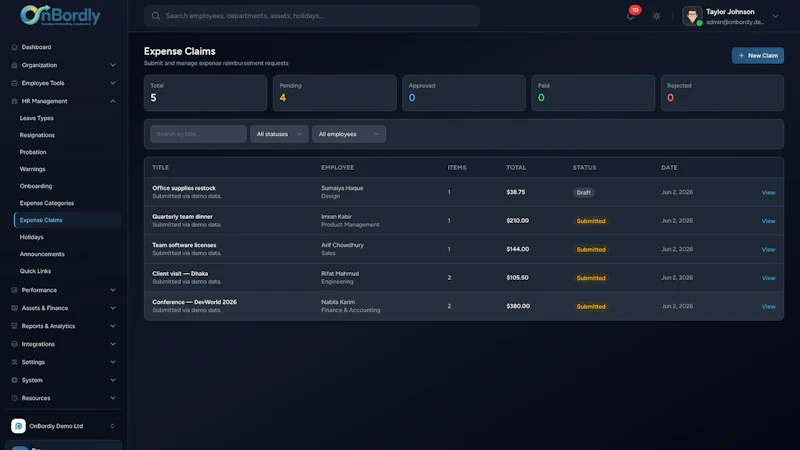Open the All employees dropdown
This screenshot has width=800, height=450.
click(349, 134)
